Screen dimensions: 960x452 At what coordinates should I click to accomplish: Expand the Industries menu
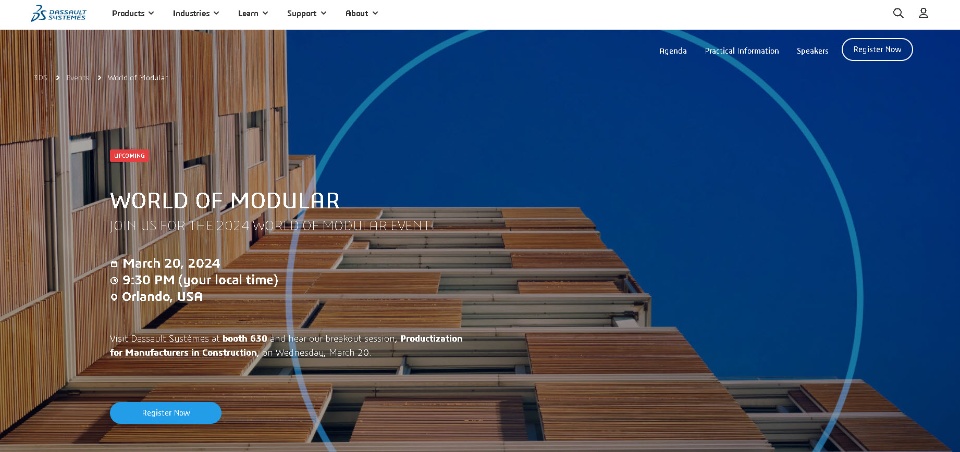(196, 13)
